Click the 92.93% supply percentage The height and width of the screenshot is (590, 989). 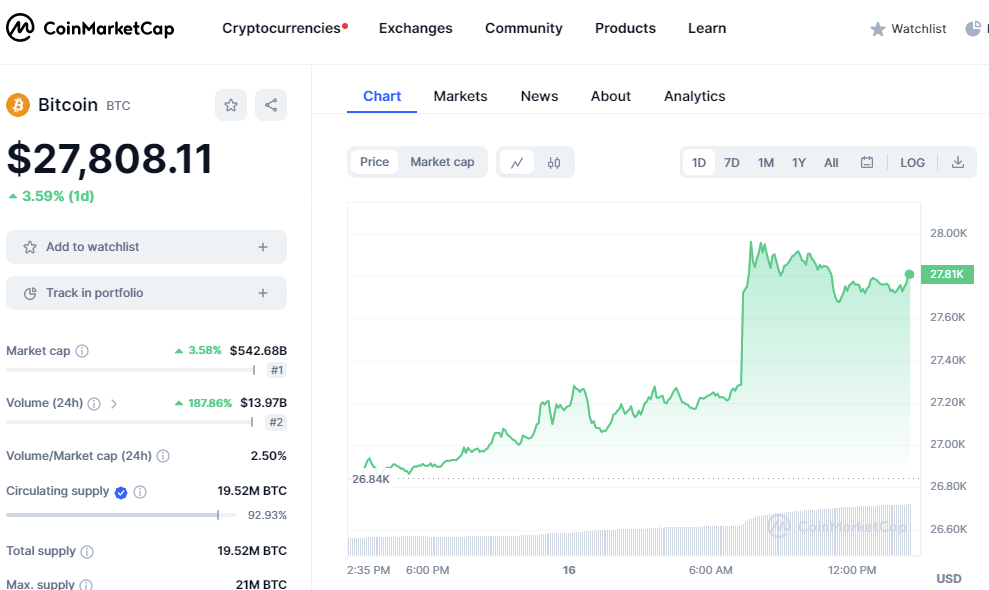(x=267, y=515)
